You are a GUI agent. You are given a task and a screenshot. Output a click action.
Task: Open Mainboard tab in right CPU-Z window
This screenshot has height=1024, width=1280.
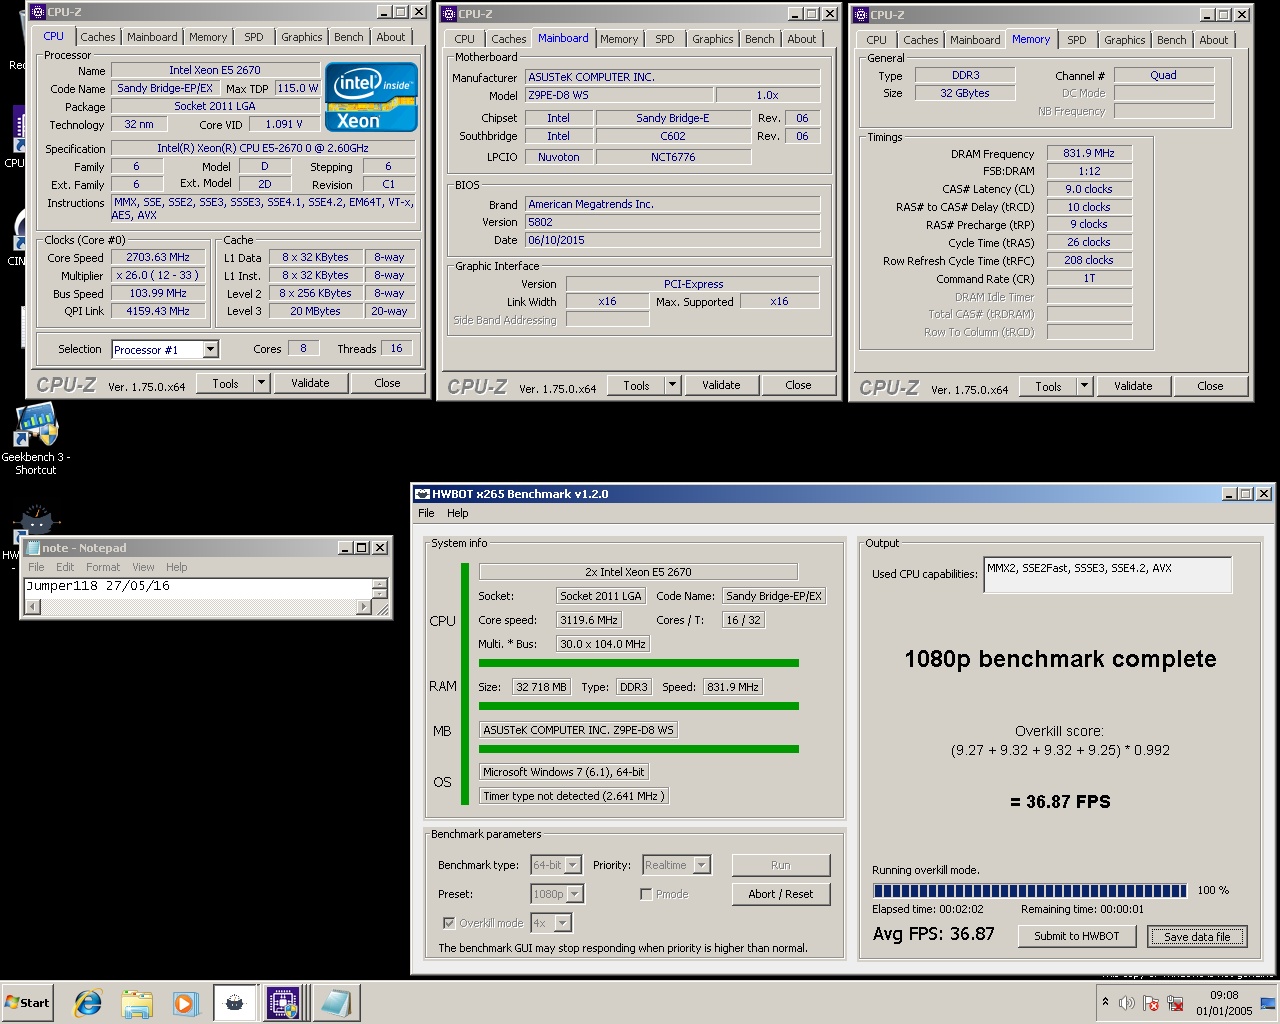click(975, 40)
